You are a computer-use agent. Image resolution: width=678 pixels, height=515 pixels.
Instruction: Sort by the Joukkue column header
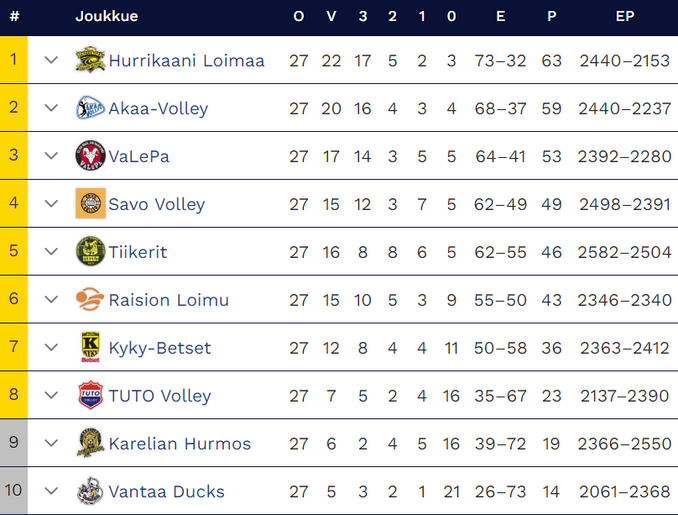click(x=107, y=16)
